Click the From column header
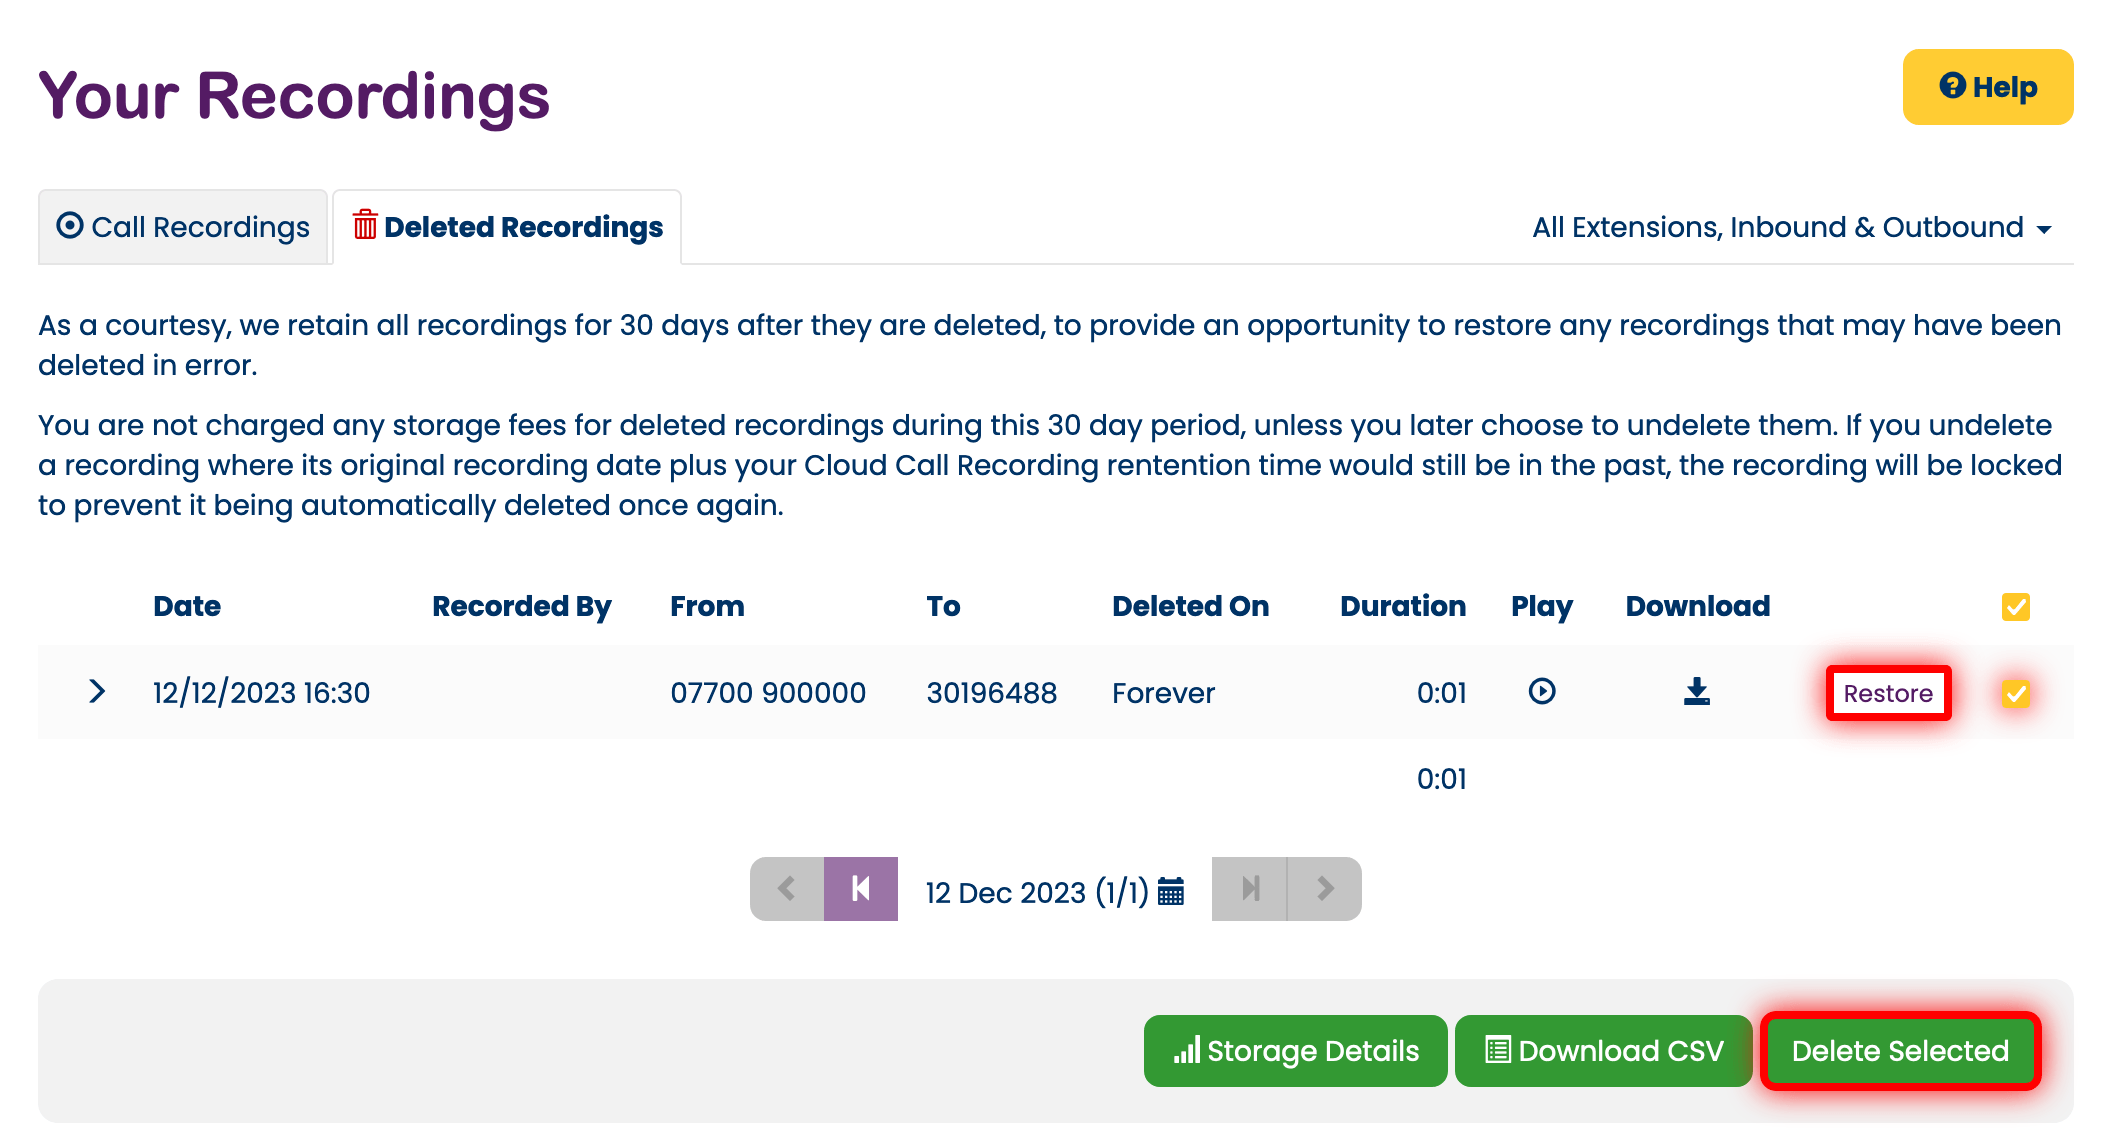Image resolution: width=2114 pixels, height=1136 pixels. (x=707, y=606)
